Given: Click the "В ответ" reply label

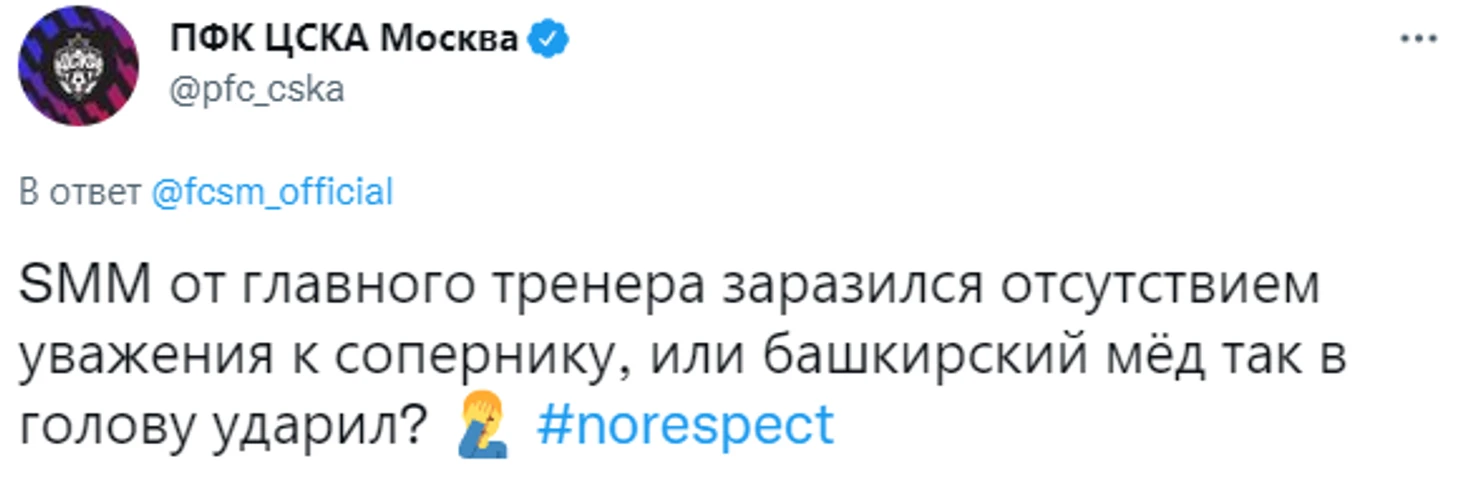Looking at the screenshot, I should tap(80, 193).
